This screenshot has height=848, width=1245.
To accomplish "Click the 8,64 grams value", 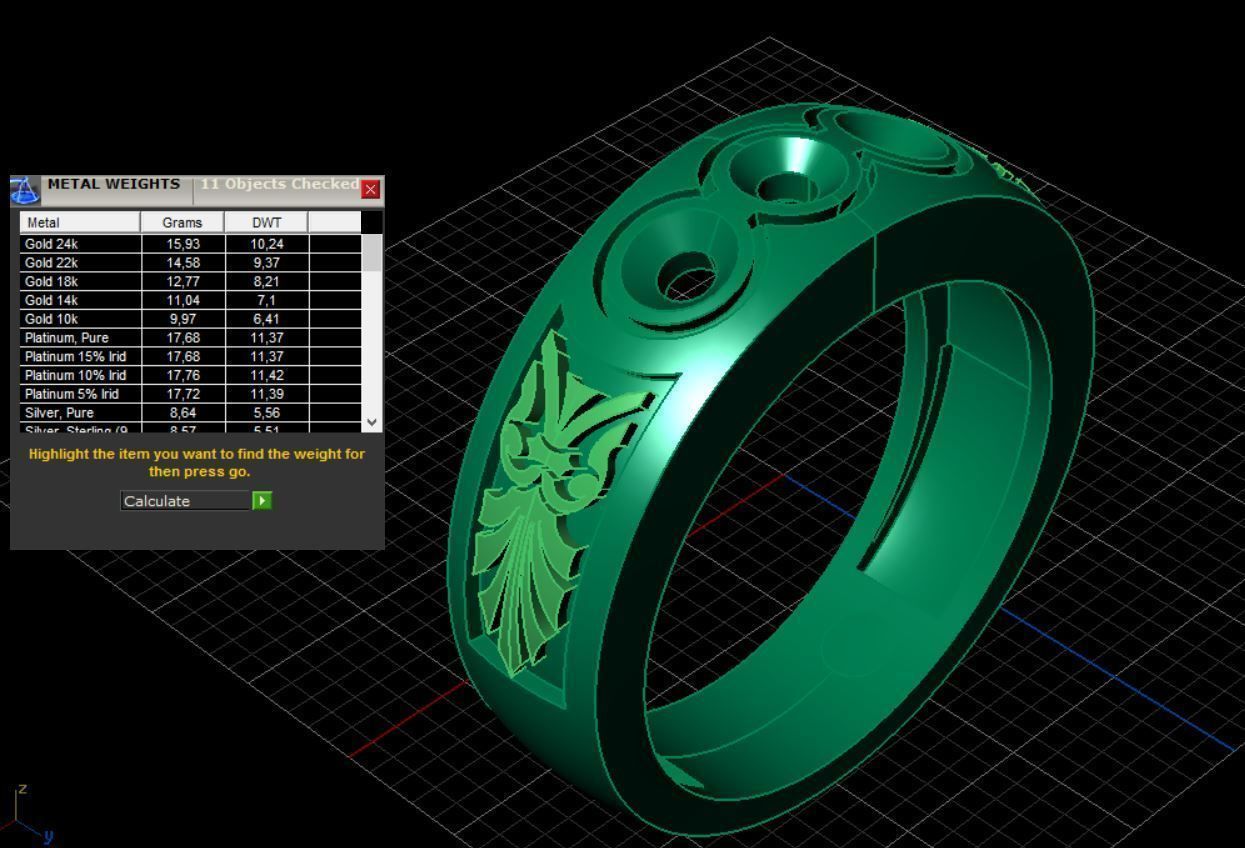I will pos(183,413).
